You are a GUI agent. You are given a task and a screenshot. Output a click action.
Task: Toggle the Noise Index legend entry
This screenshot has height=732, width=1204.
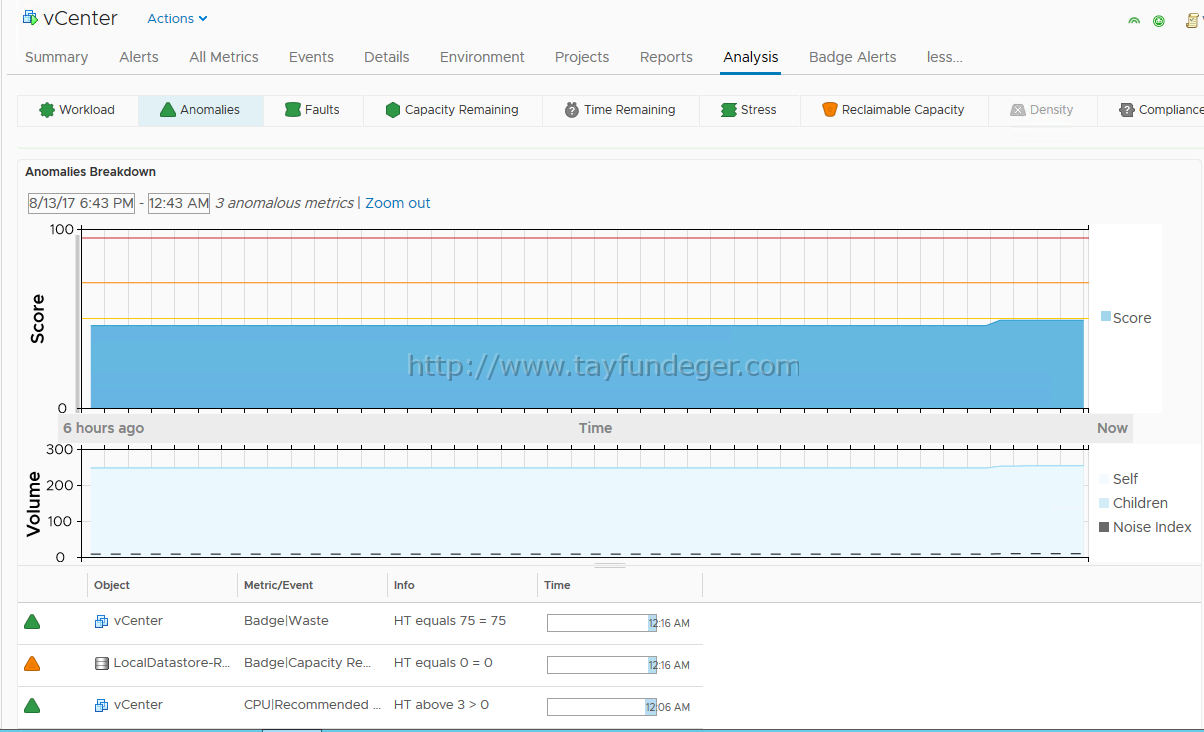coord(1145,527)
